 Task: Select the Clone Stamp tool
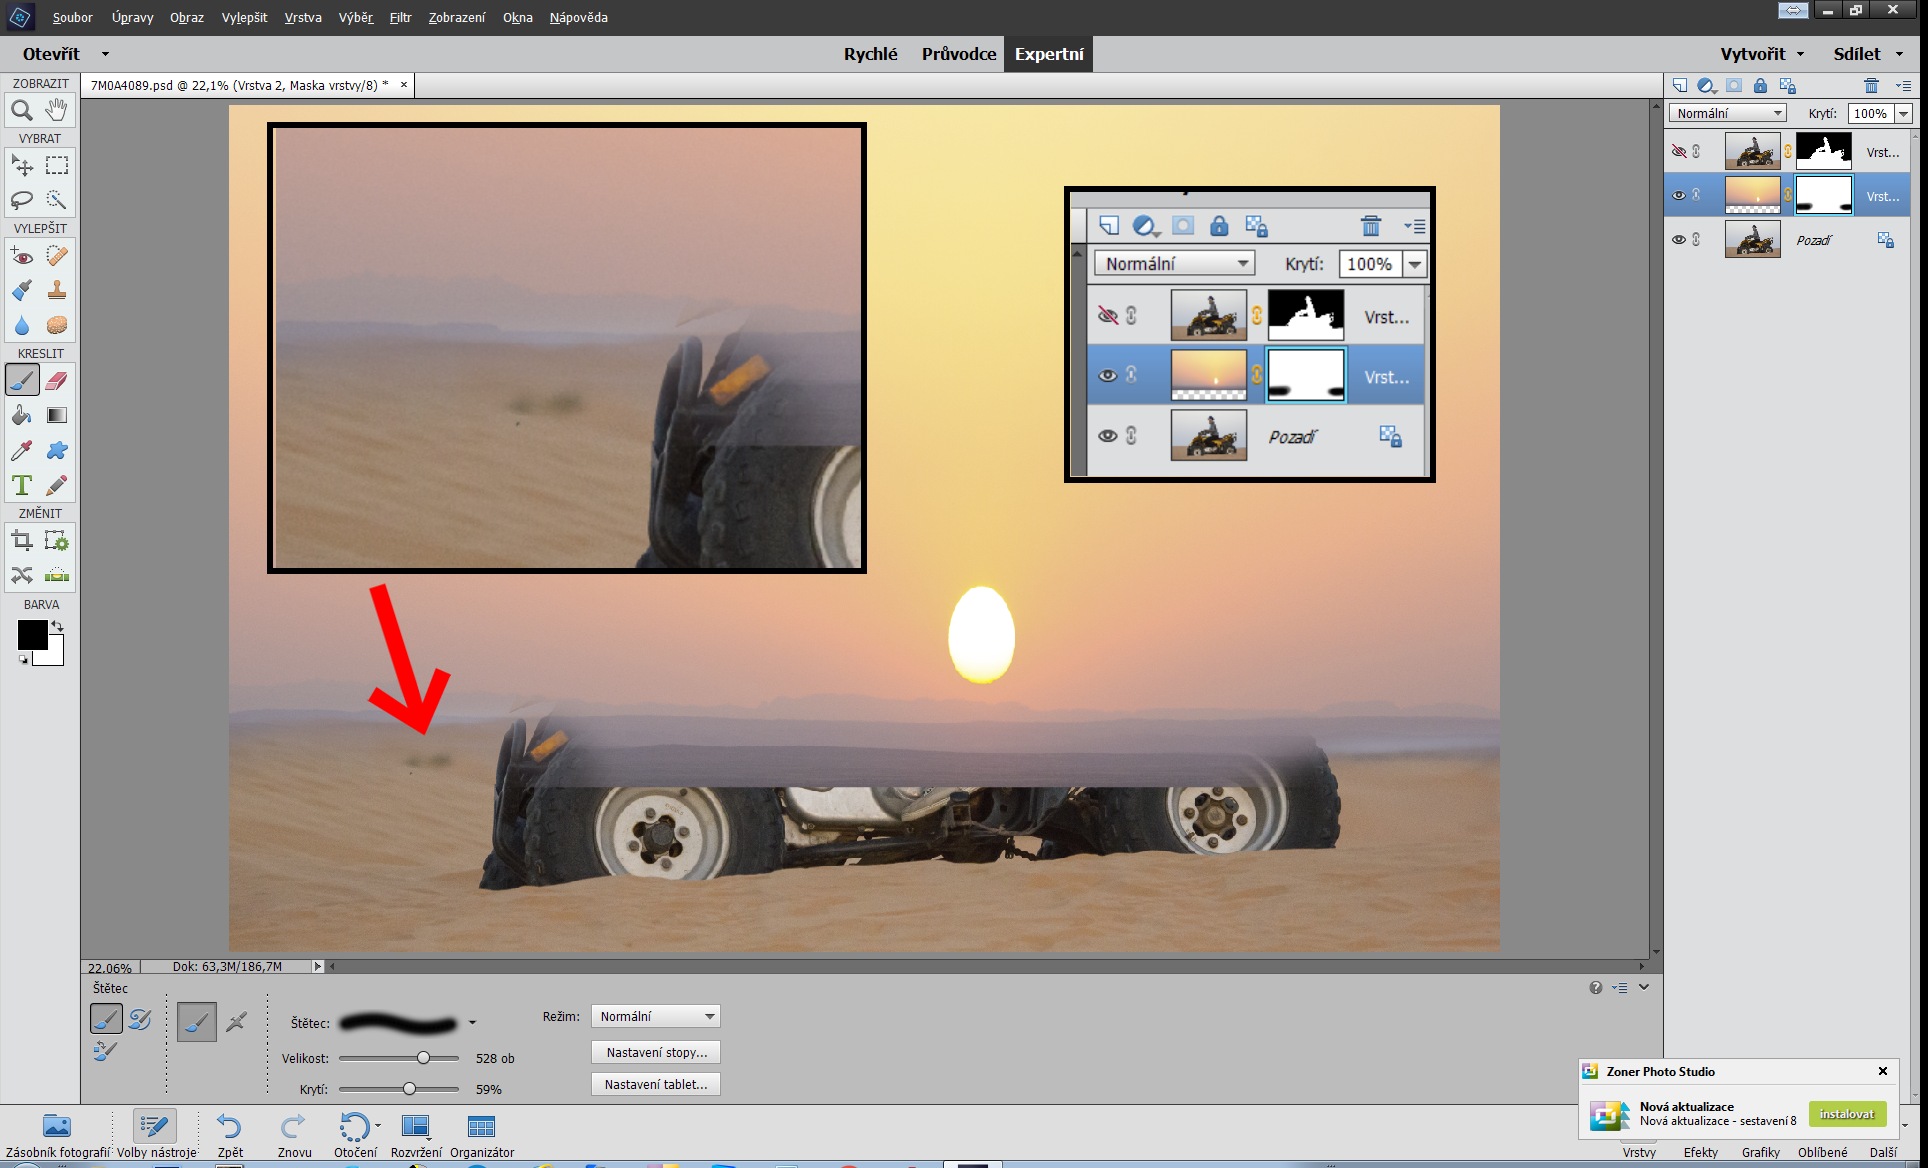[x=57, y=290]
